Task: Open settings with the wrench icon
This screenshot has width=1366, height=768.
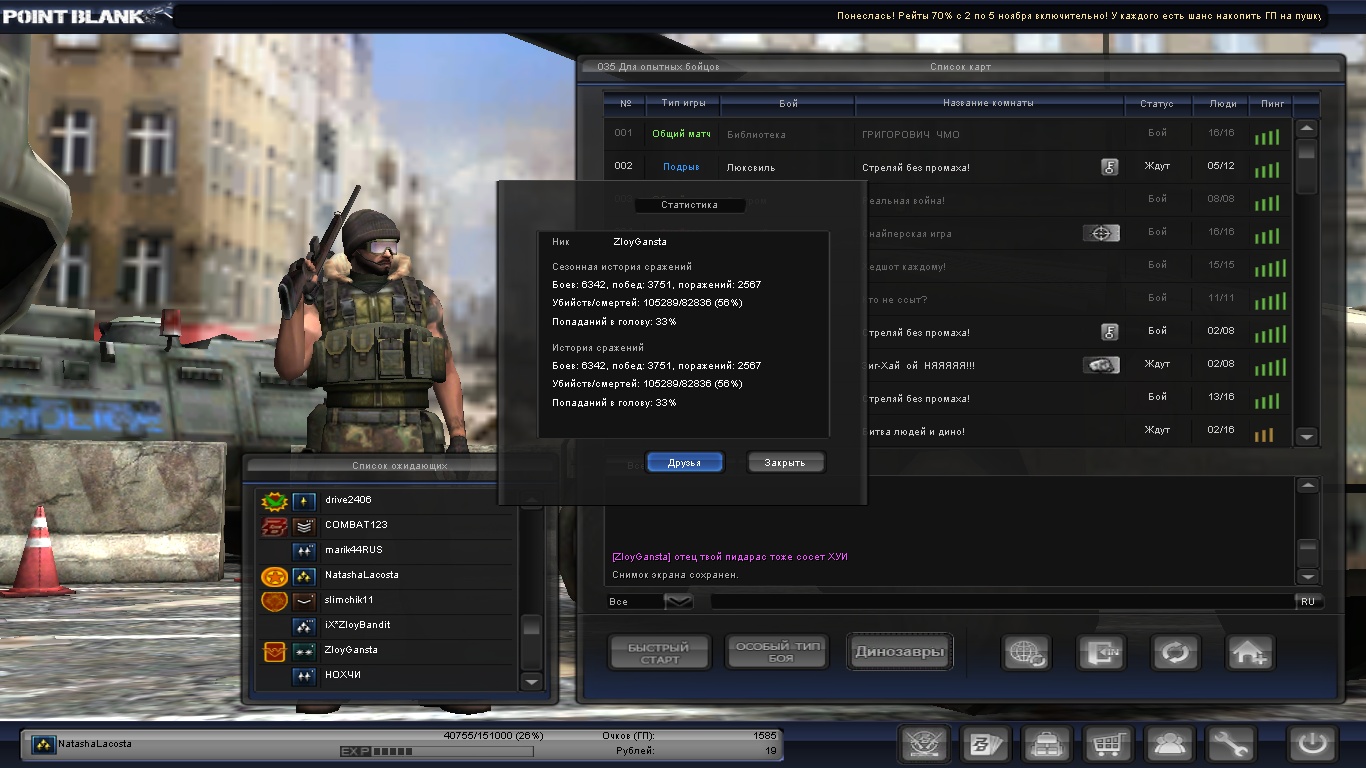Action: [1231, 745]
